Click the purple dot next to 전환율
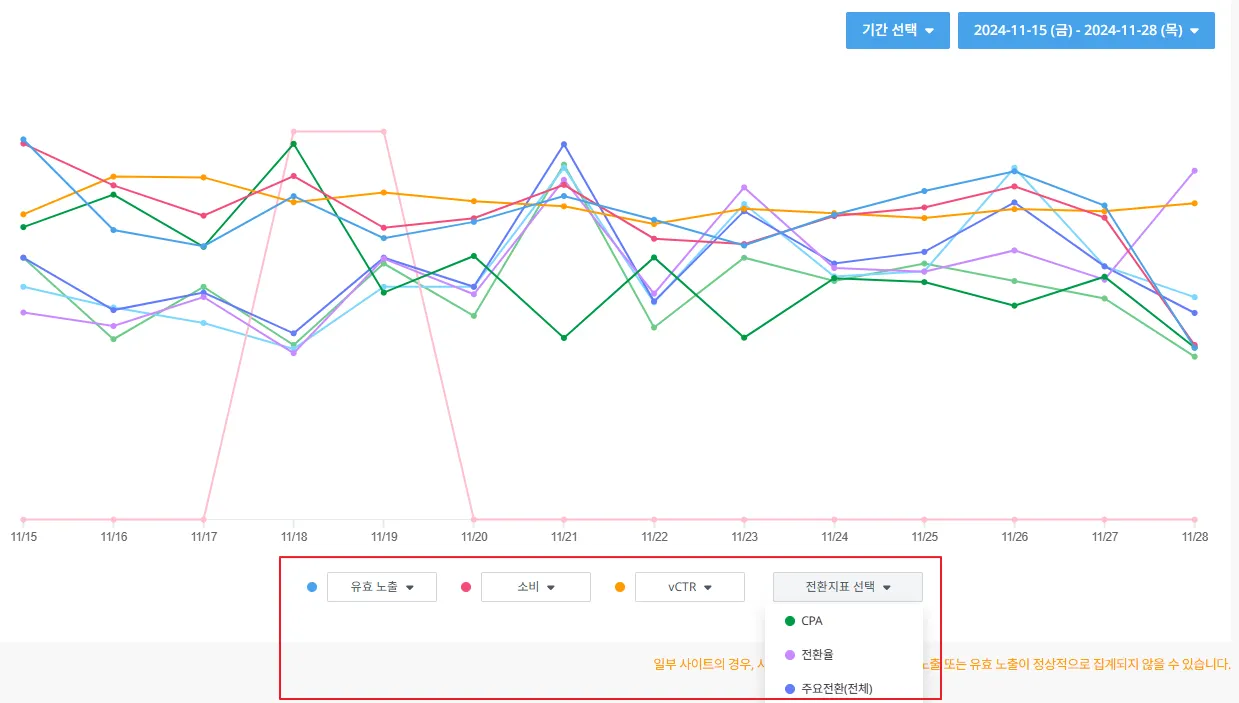1239x703 pixels. point(790,655)
